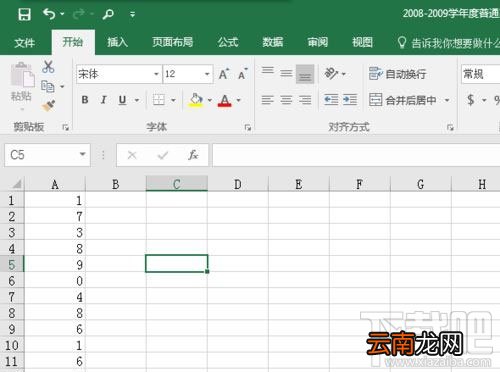
Task: Align text left
Action: point(268,100)
